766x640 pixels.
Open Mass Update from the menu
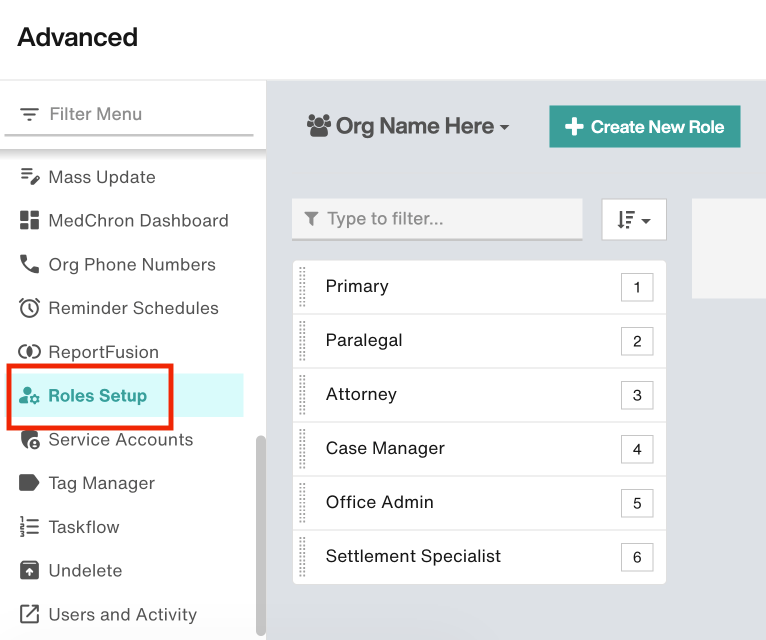click(x=102, y=177)
